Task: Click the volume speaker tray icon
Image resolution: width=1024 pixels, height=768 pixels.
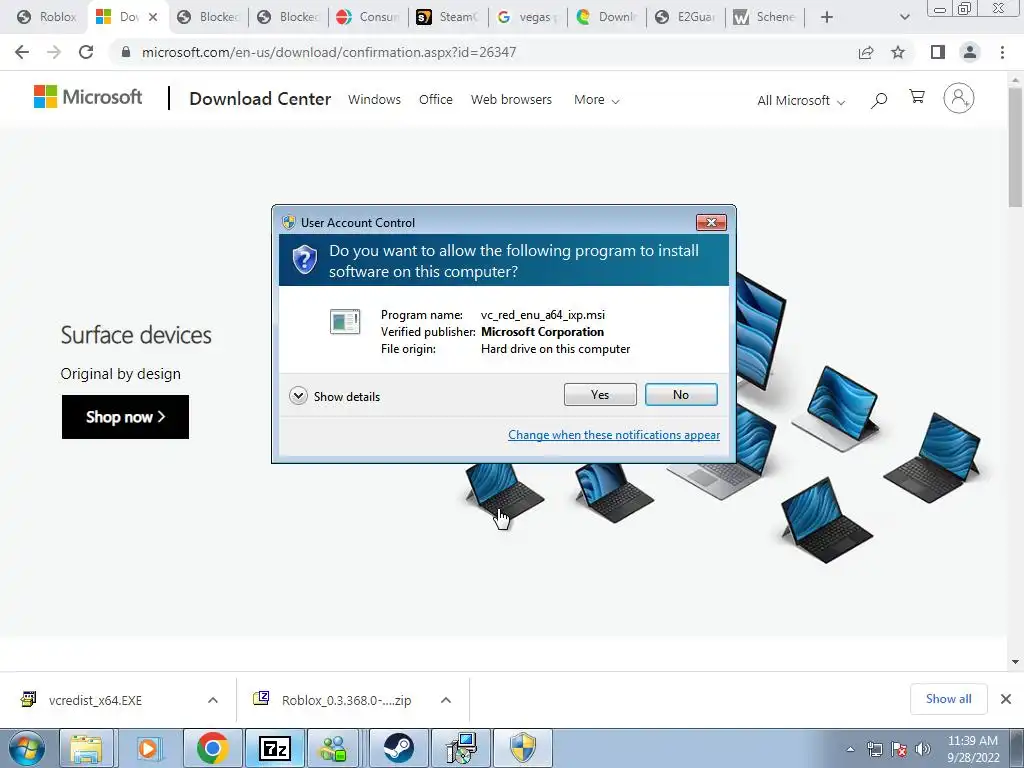Action: (923, 749)
